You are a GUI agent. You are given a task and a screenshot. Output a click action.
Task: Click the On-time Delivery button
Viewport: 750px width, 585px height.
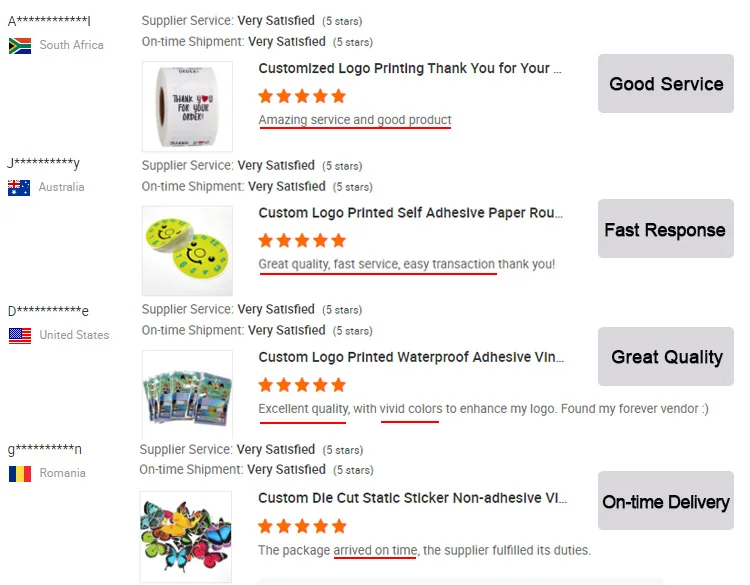coord(665,501)
